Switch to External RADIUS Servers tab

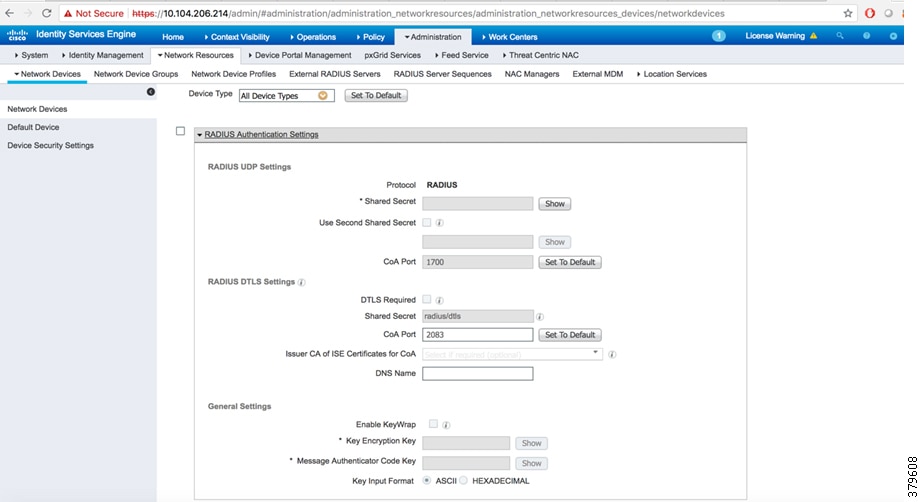point(334,74)
